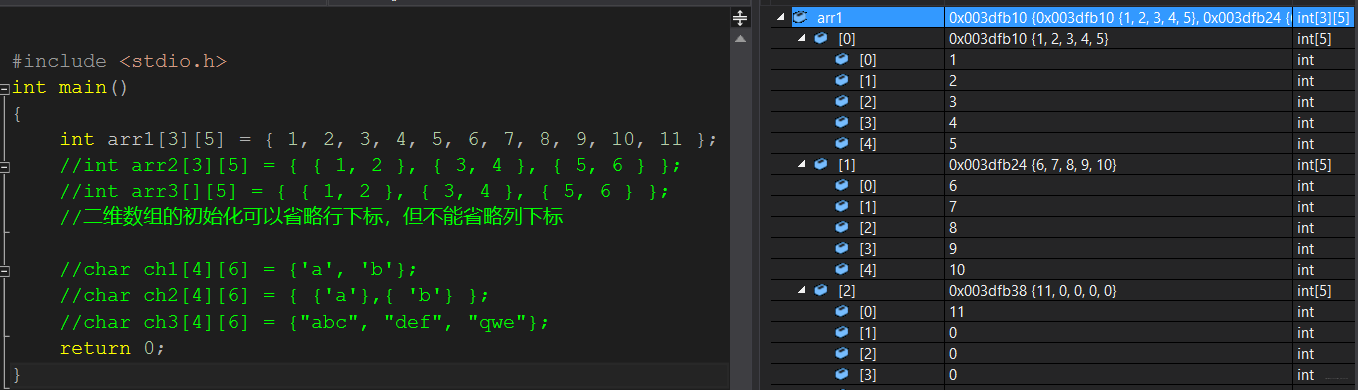The image size is (1358, 390).
Task: Collapse the [0] sub-array at 0x003dfb10
Action: [x=800, y=39]
